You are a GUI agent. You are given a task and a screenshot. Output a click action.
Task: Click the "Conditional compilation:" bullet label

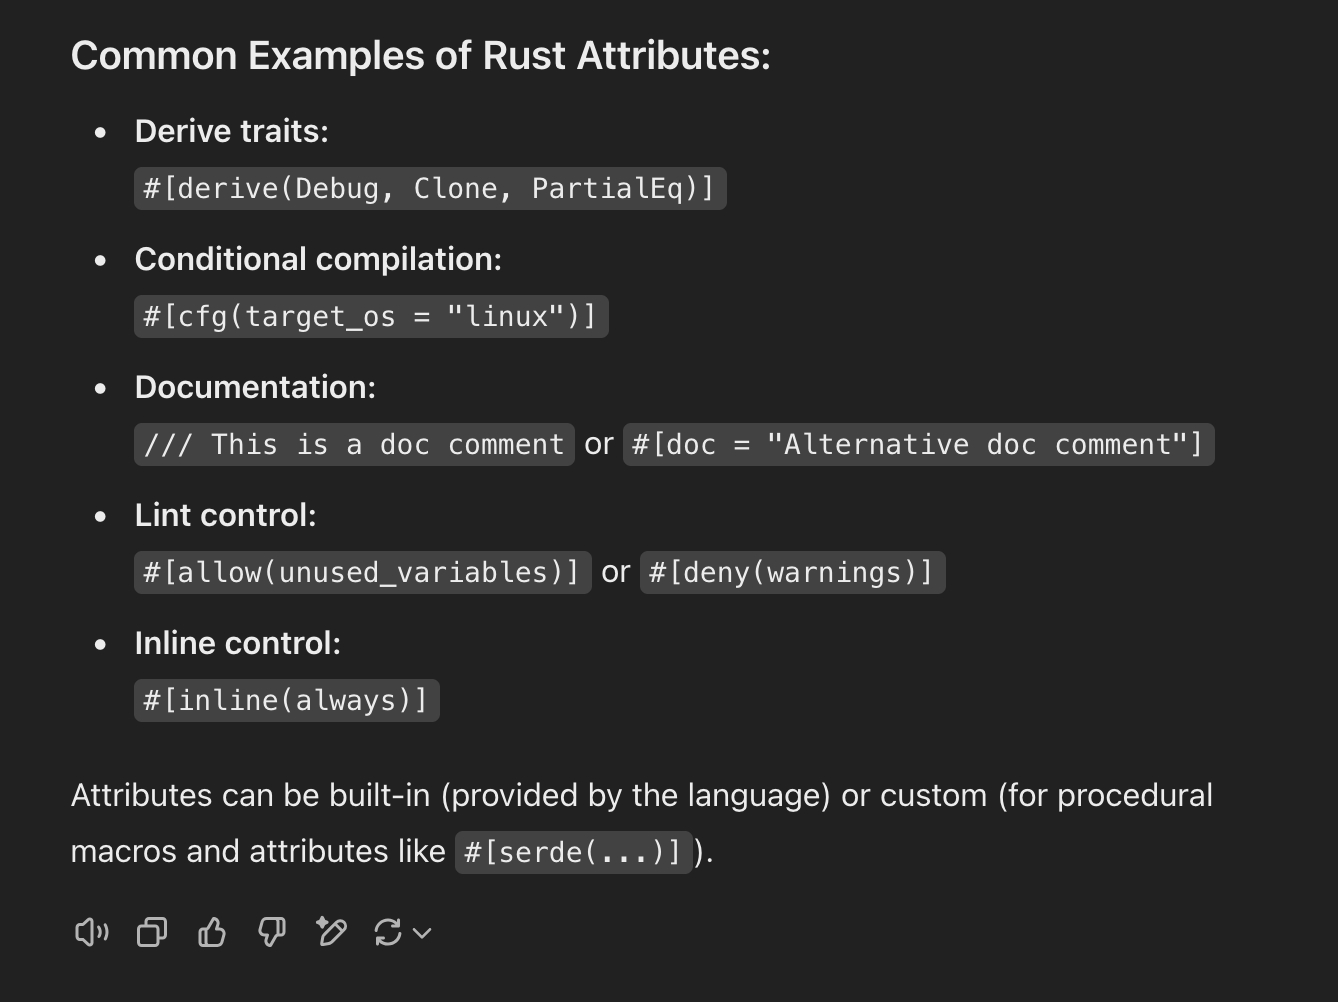pos(318,259)
